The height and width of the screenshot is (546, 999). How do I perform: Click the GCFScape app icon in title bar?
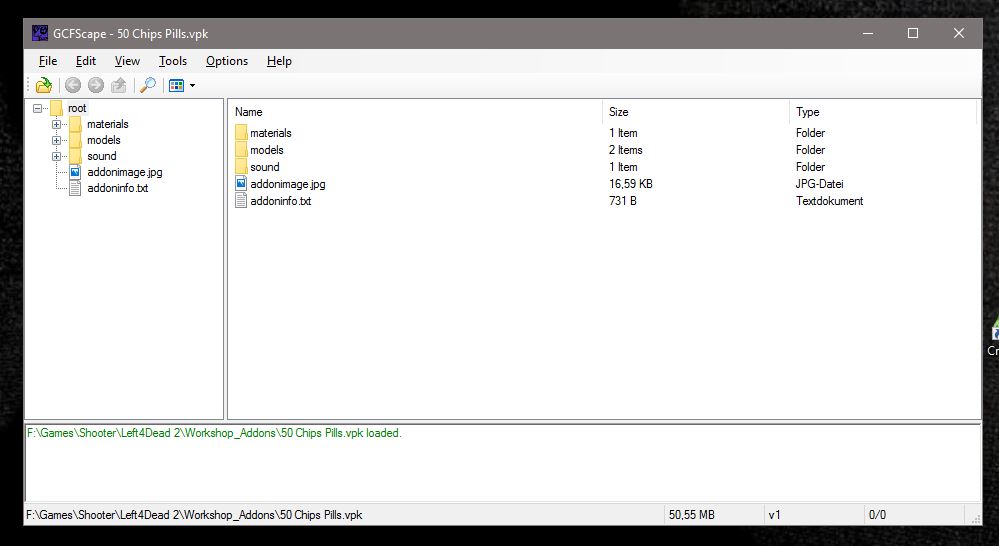pos(40,33)
